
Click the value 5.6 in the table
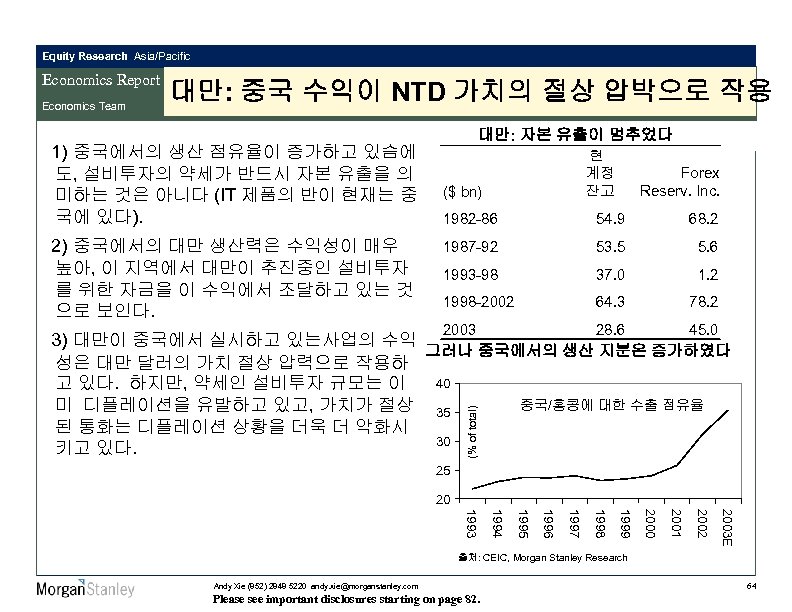[708, 247]
